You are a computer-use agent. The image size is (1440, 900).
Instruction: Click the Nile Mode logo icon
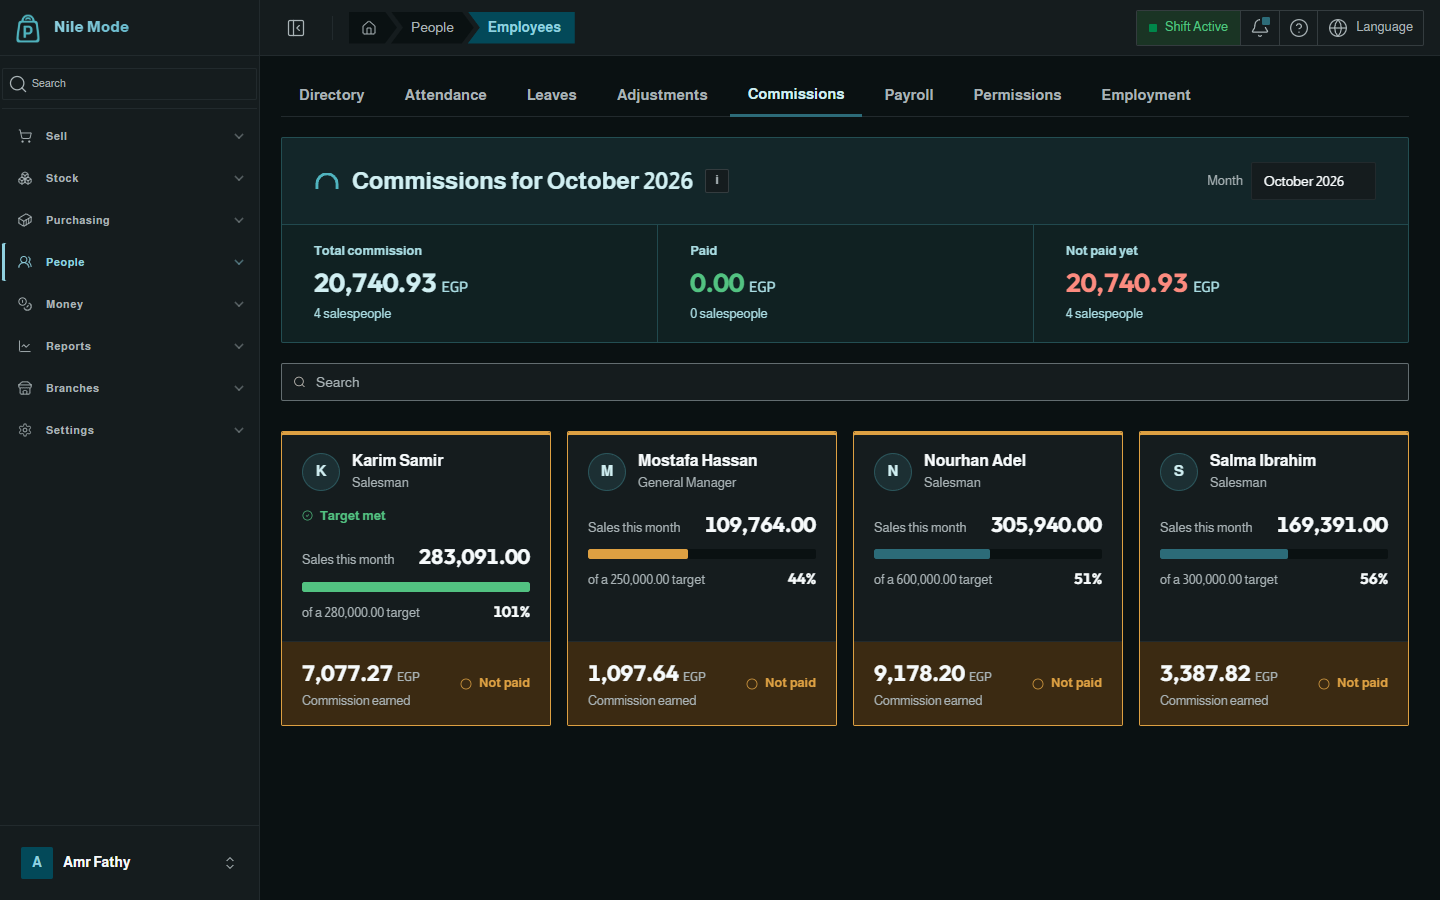[28, 28]
